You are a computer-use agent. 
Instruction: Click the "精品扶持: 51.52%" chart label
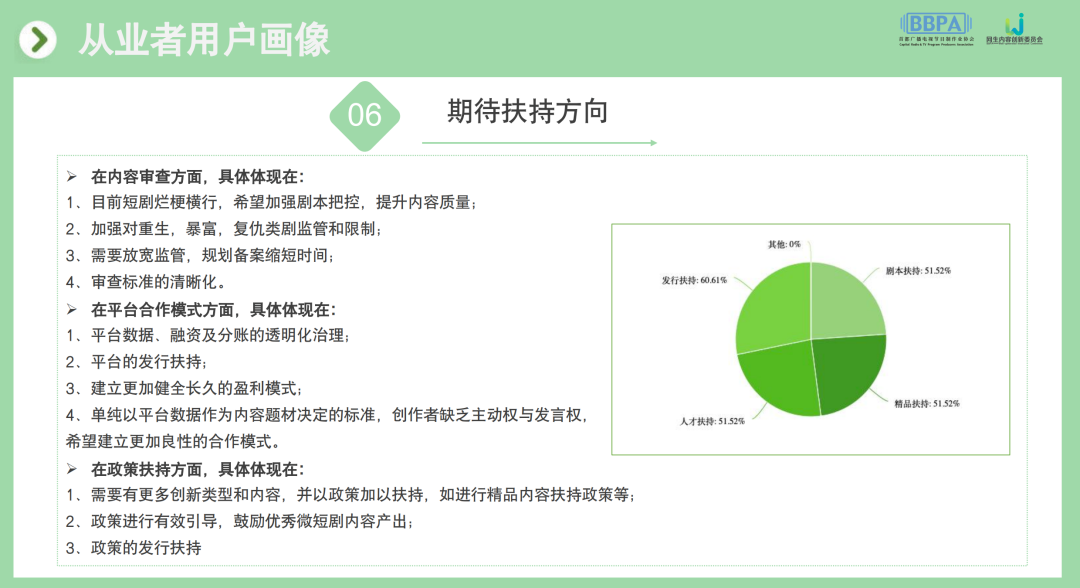926,404
